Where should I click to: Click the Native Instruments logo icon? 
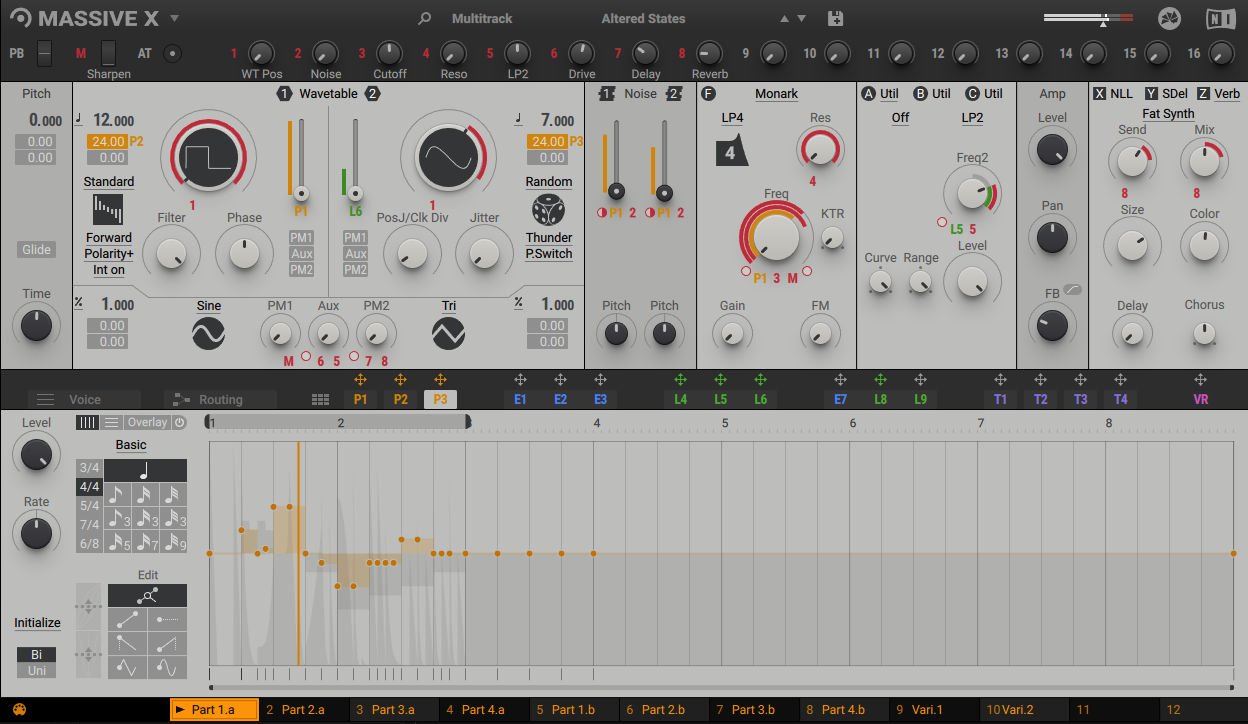tap(1220, 18)
